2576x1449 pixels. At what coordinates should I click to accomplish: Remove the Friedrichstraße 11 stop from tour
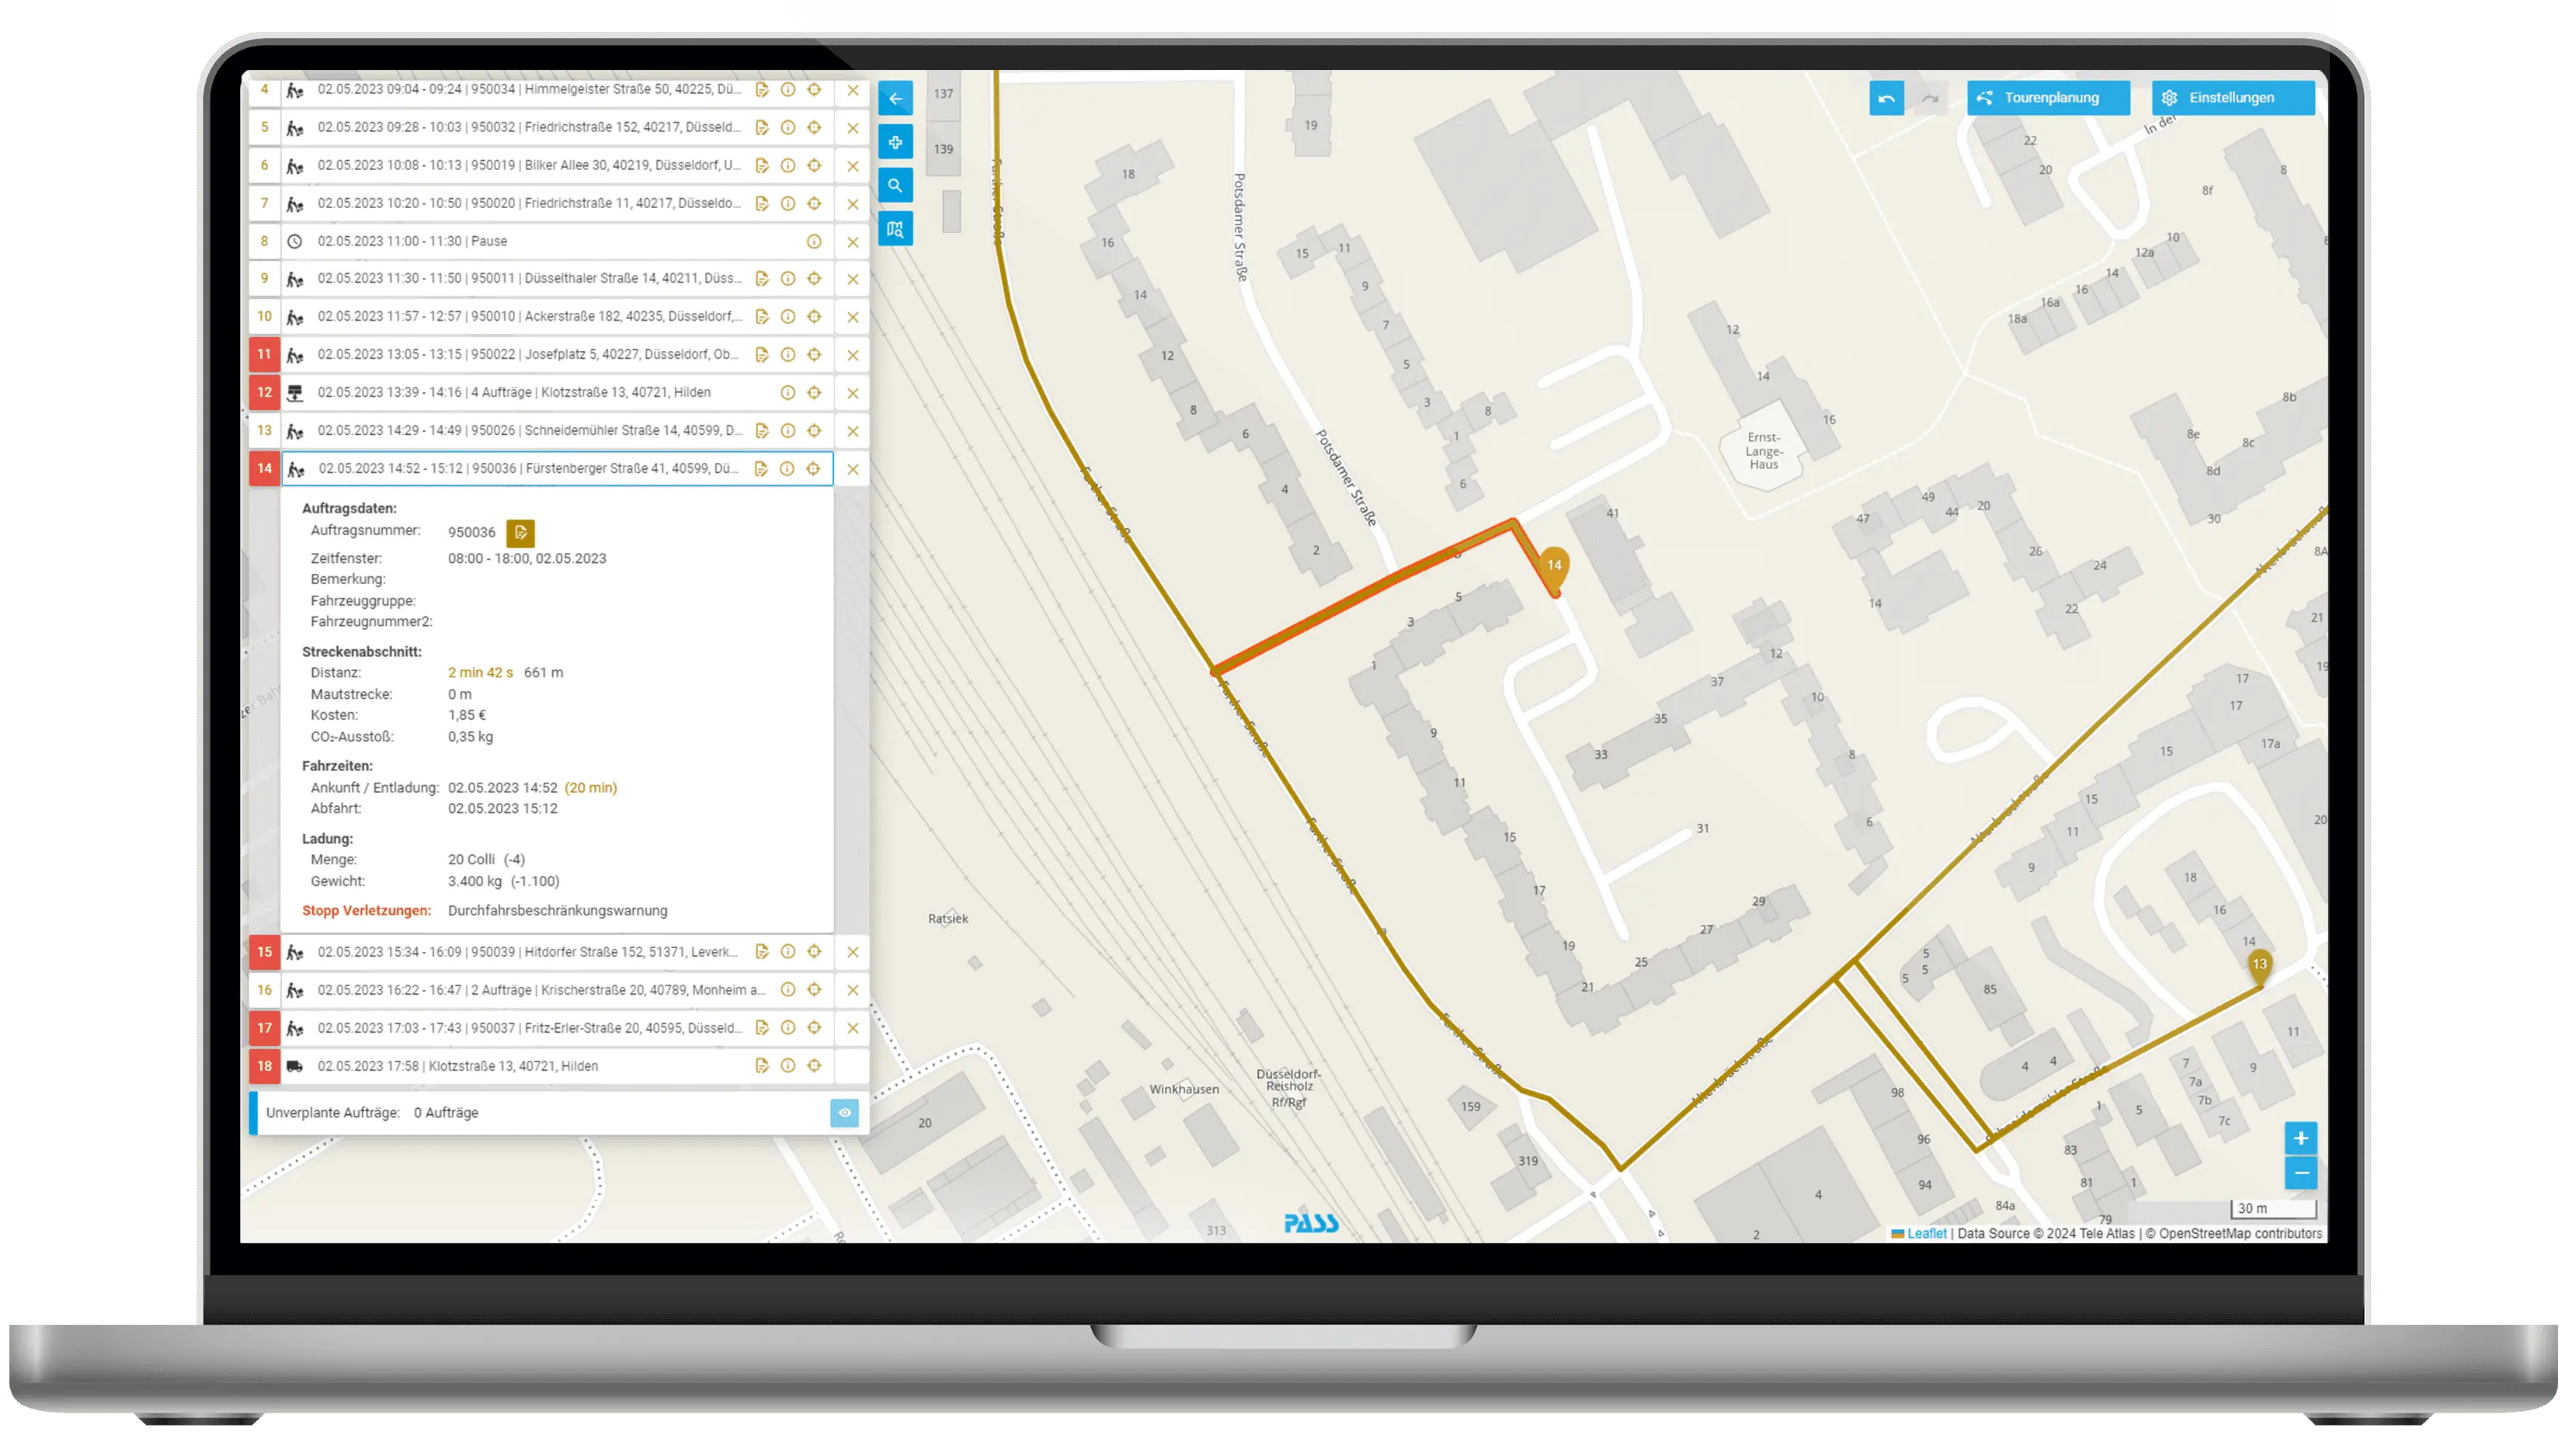852,204
